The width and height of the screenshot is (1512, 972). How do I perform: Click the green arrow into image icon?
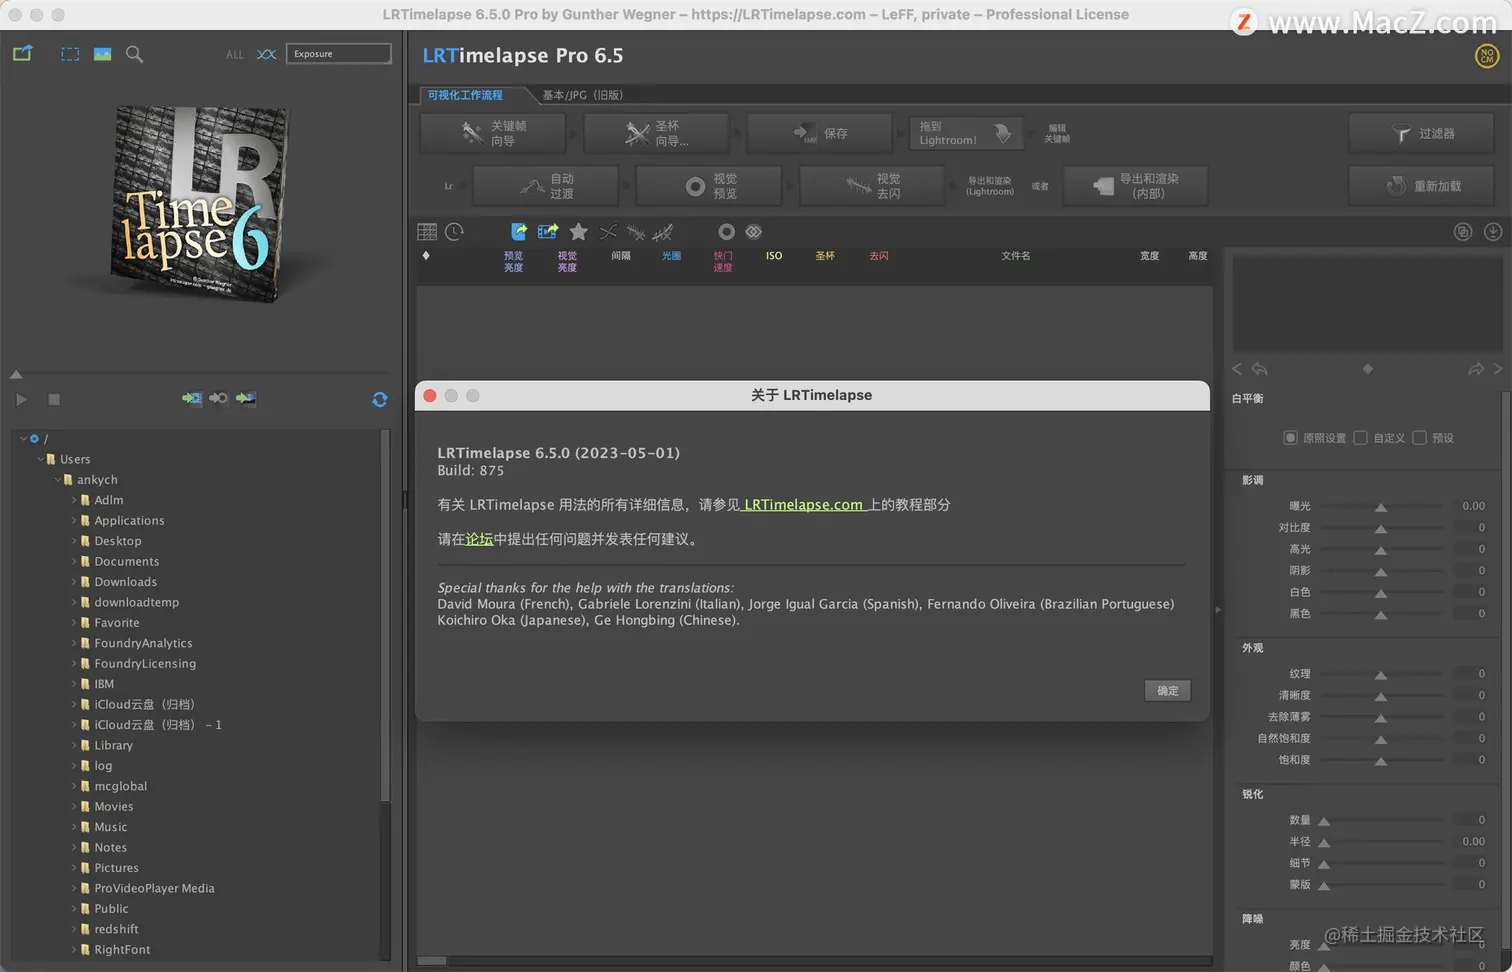[x=246, y=399]
